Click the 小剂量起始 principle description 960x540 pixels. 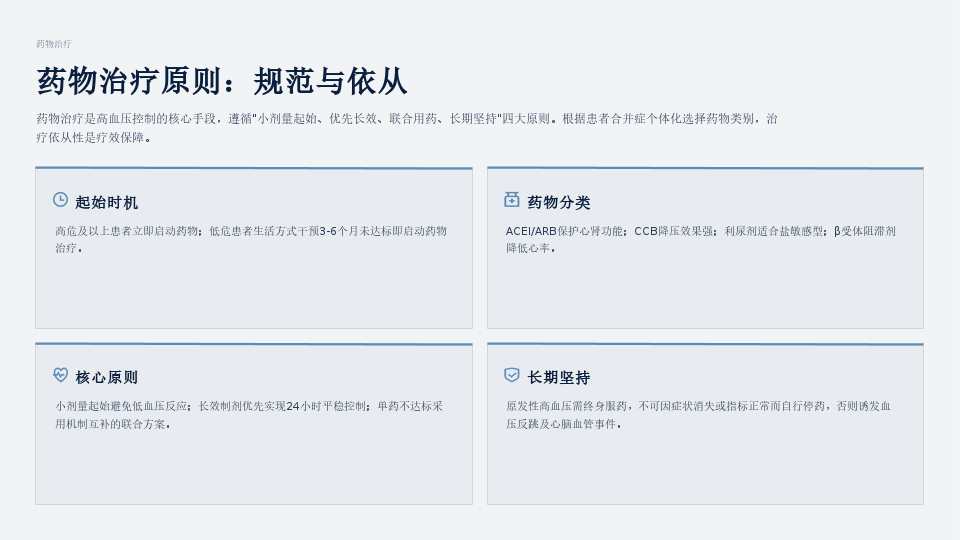(249, 414)
